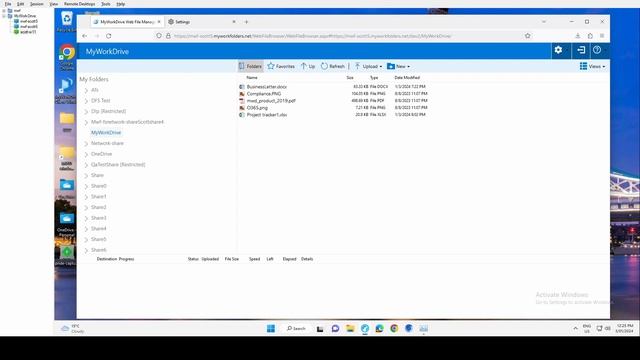The width and height of the screenshot is (640, 360).
Task: Open File Explorer from the taskbar
Action: [350, 329]
